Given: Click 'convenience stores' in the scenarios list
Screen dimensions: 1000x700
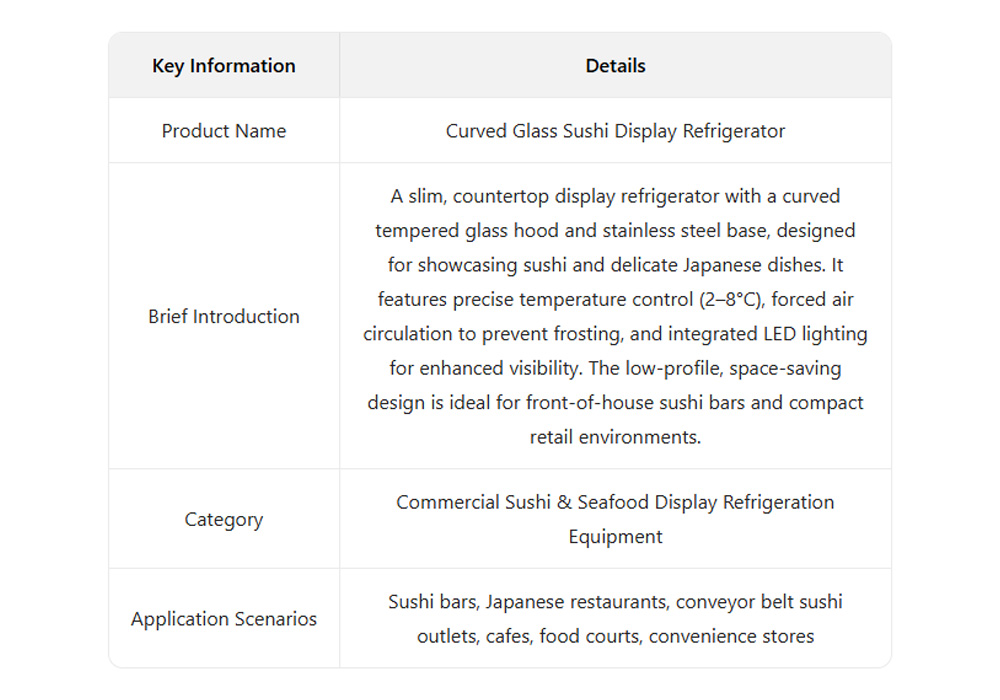Looking at the screenshot, I should click(731, 636).
